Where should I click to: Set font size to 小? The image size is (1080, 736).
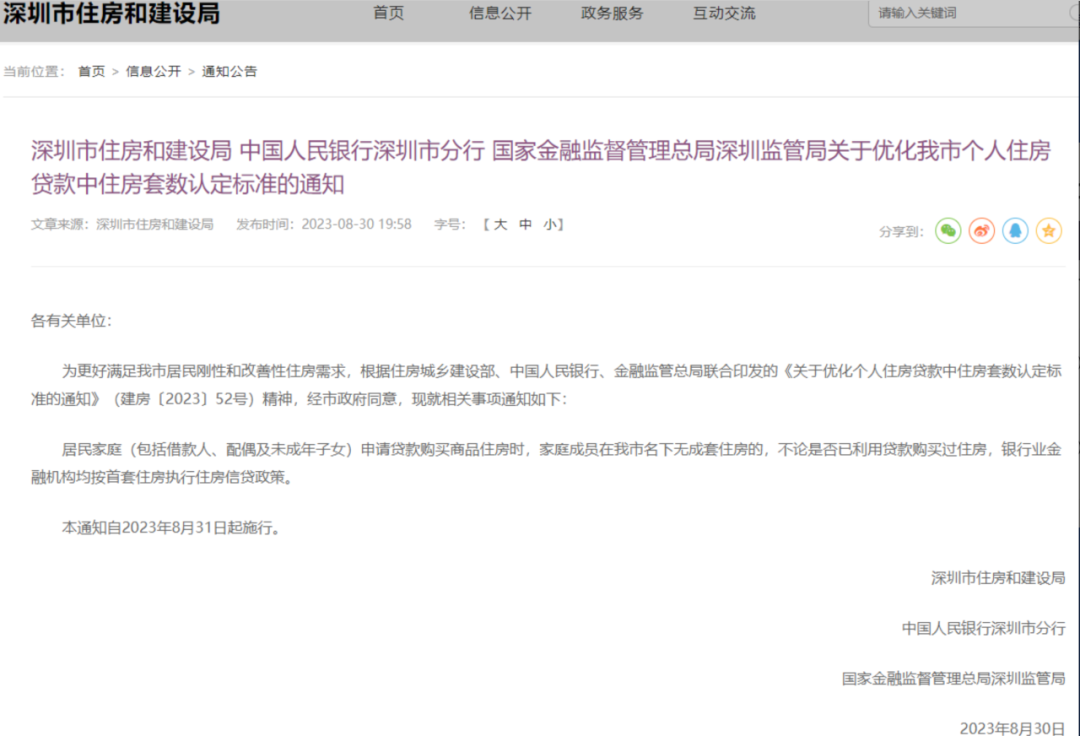tap(550, 224)
